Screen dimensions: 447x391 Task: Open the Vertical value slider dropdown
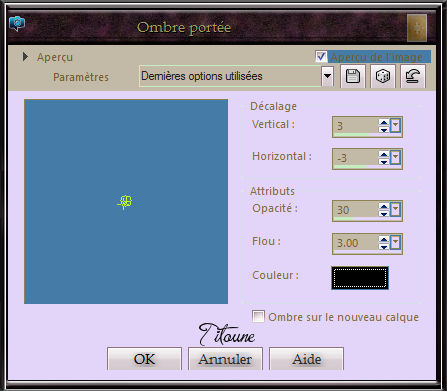[x=395, y=126]
